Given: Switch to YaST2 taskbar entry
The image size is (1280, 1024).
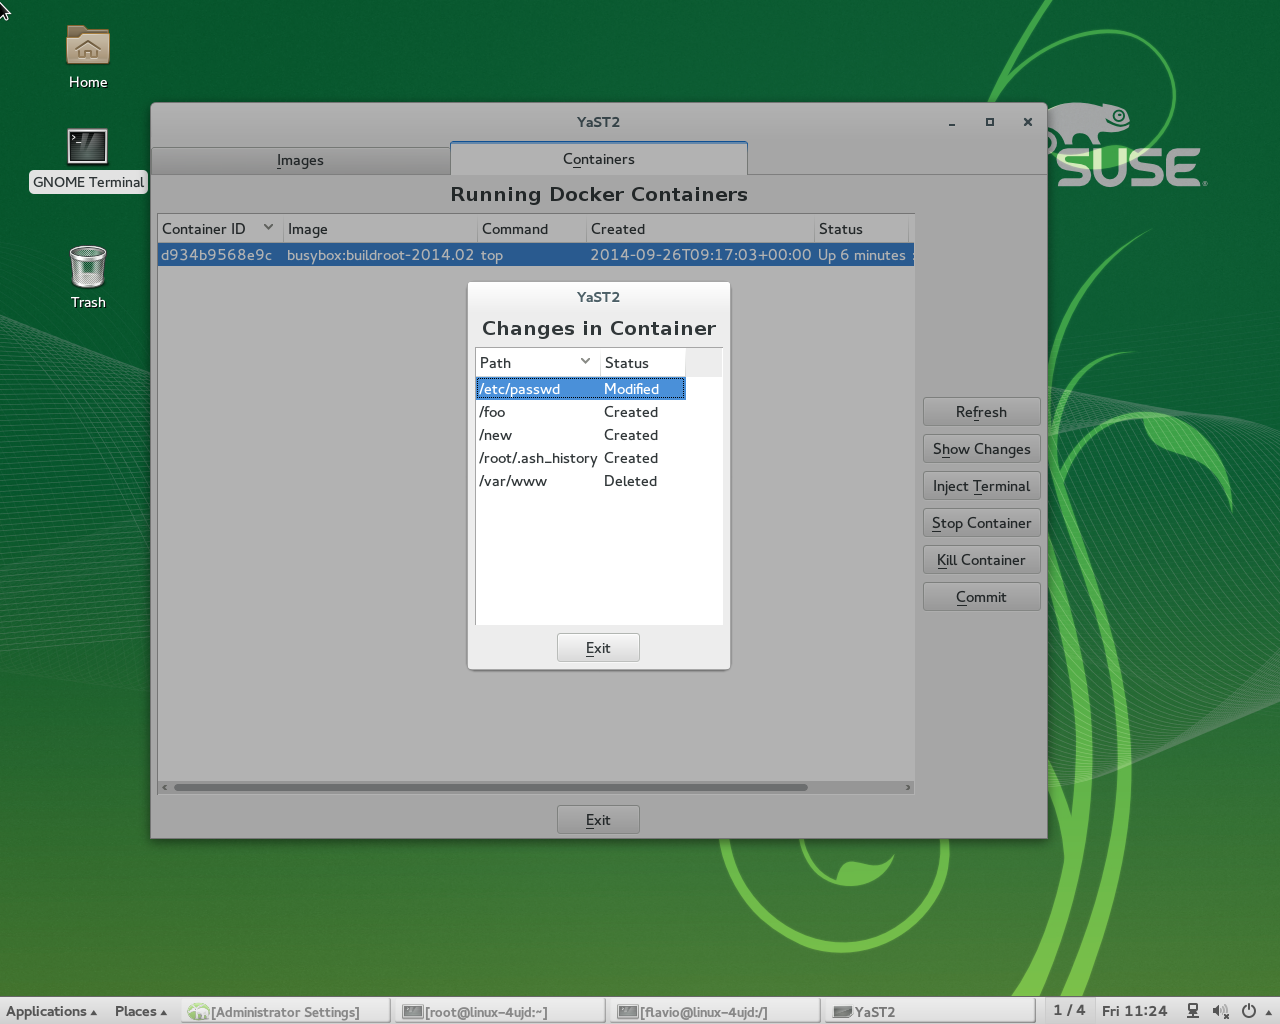Looking at the screenshot, I should click(930, 1012).
